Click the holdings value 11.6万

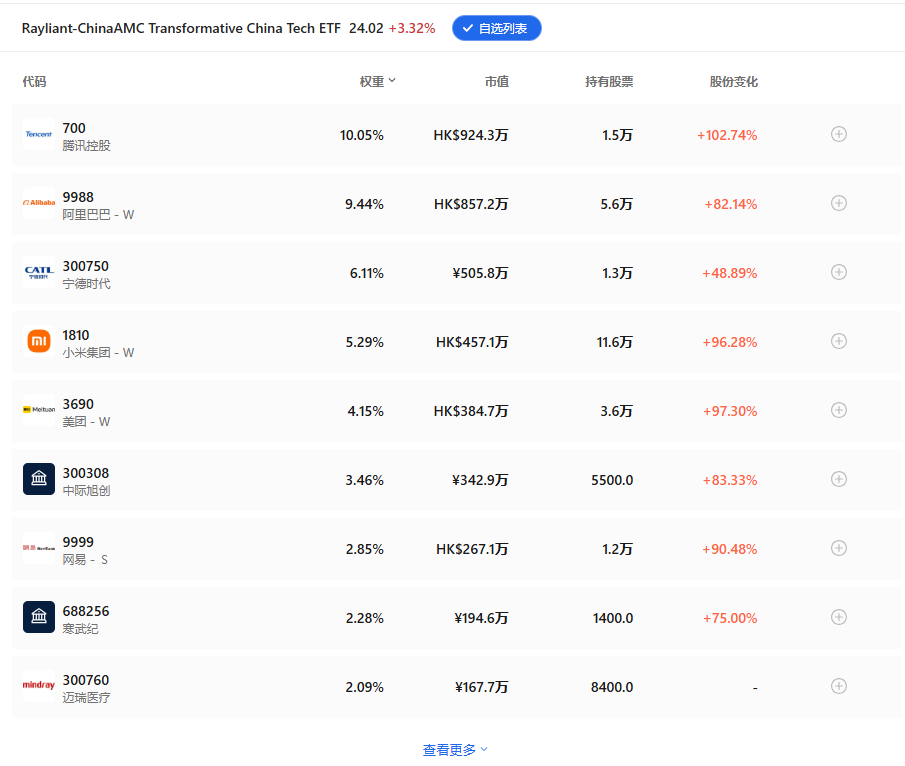(615, 342)
